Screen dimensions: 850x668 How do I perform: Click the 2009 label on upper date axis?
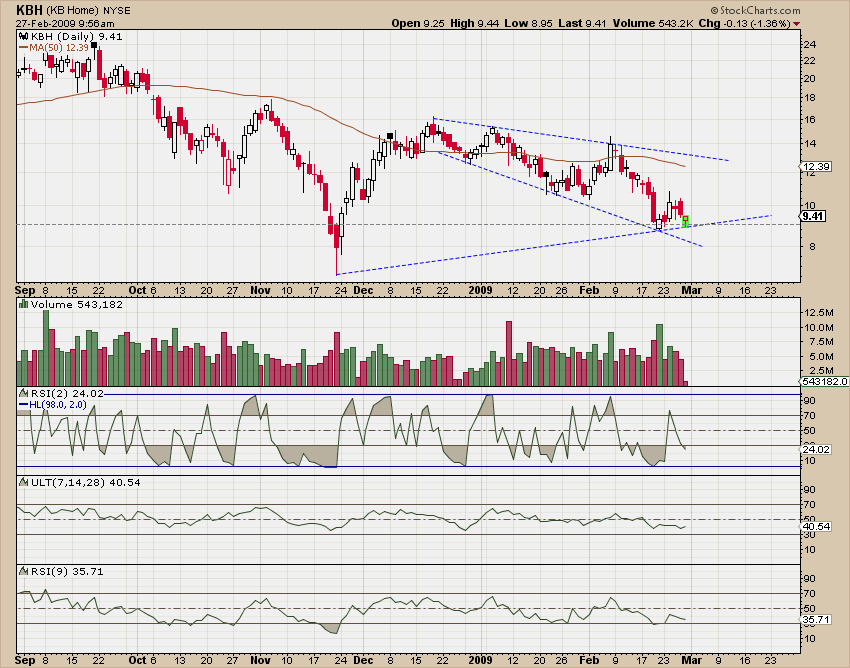click(480, 290)
